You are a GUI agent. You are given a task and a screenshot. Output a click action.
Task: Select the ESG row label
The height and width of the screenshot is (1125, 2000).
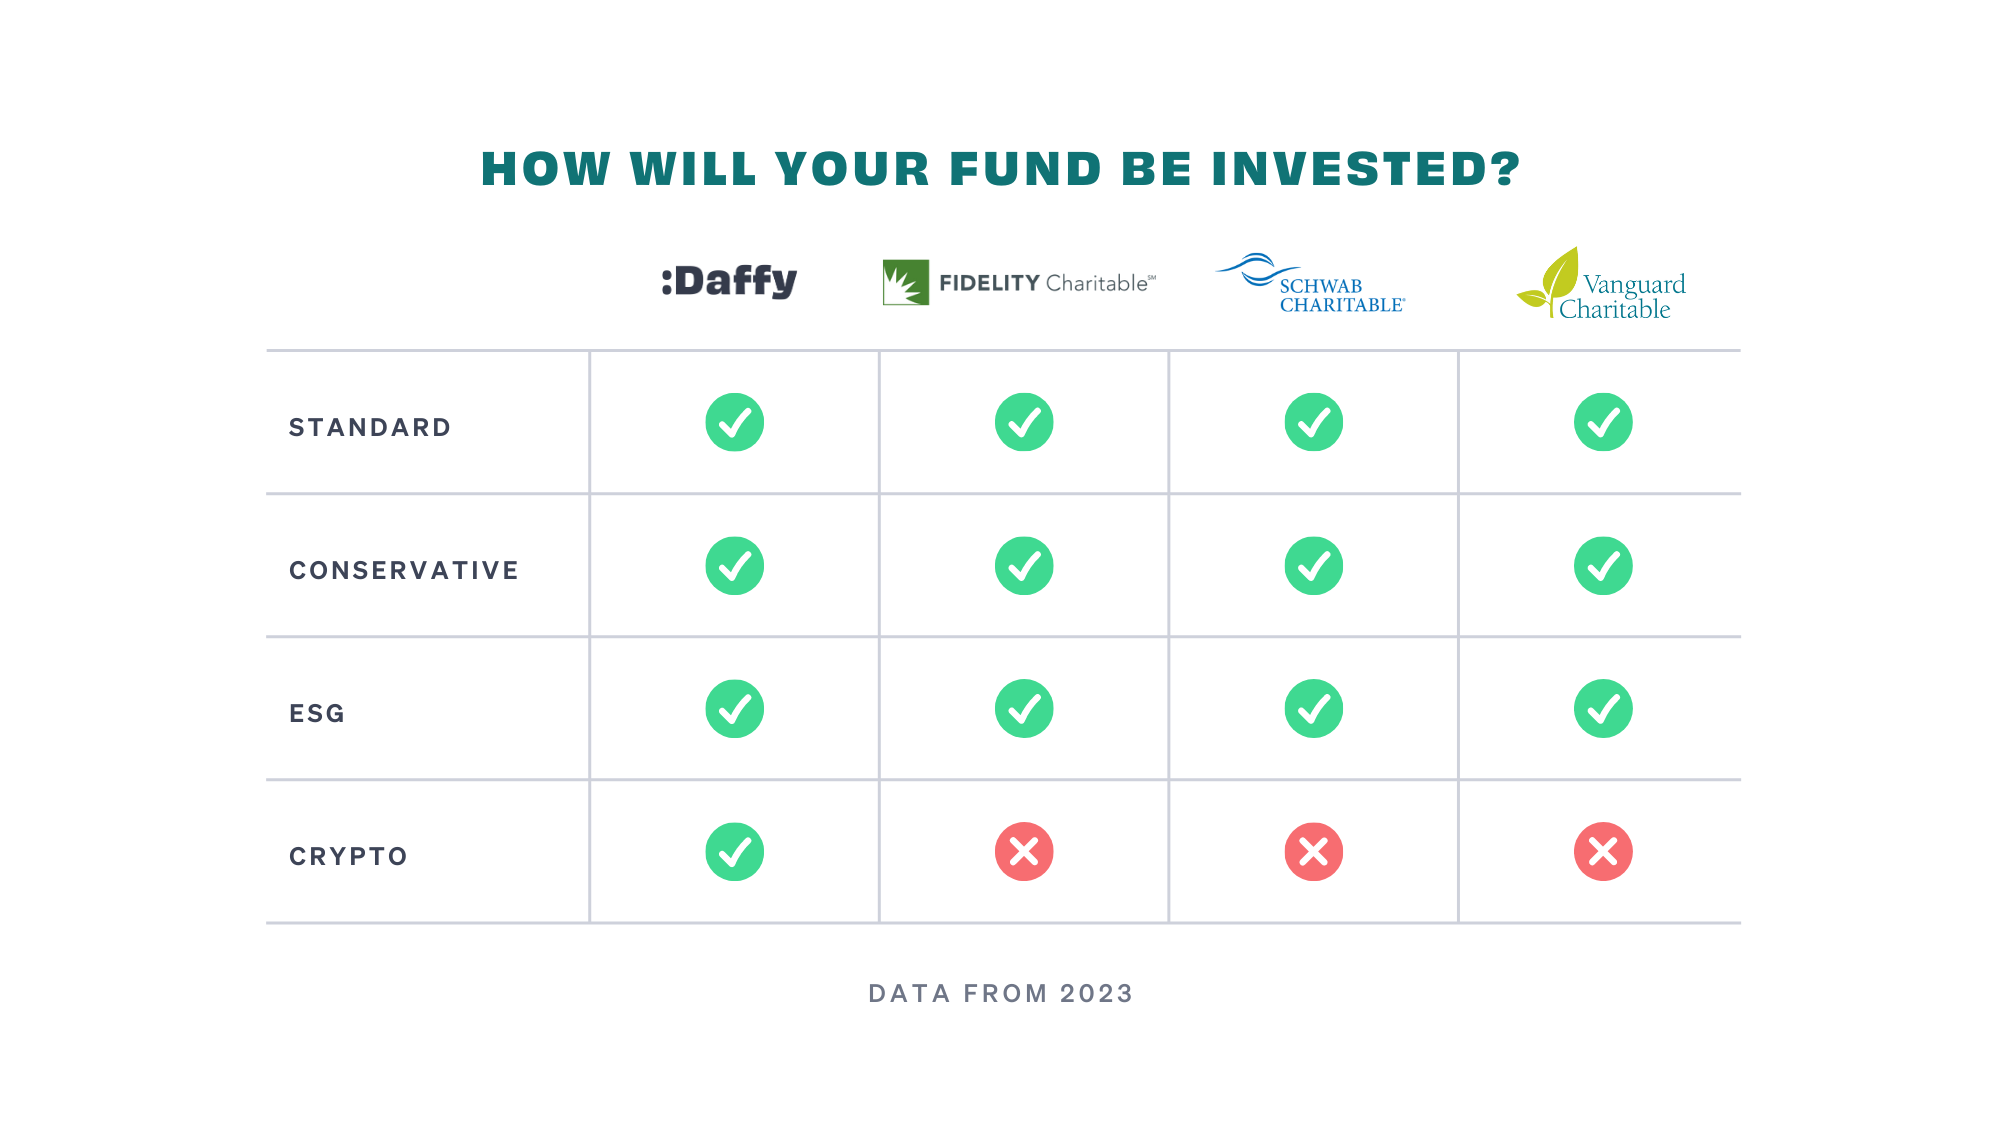coord(317,714)
